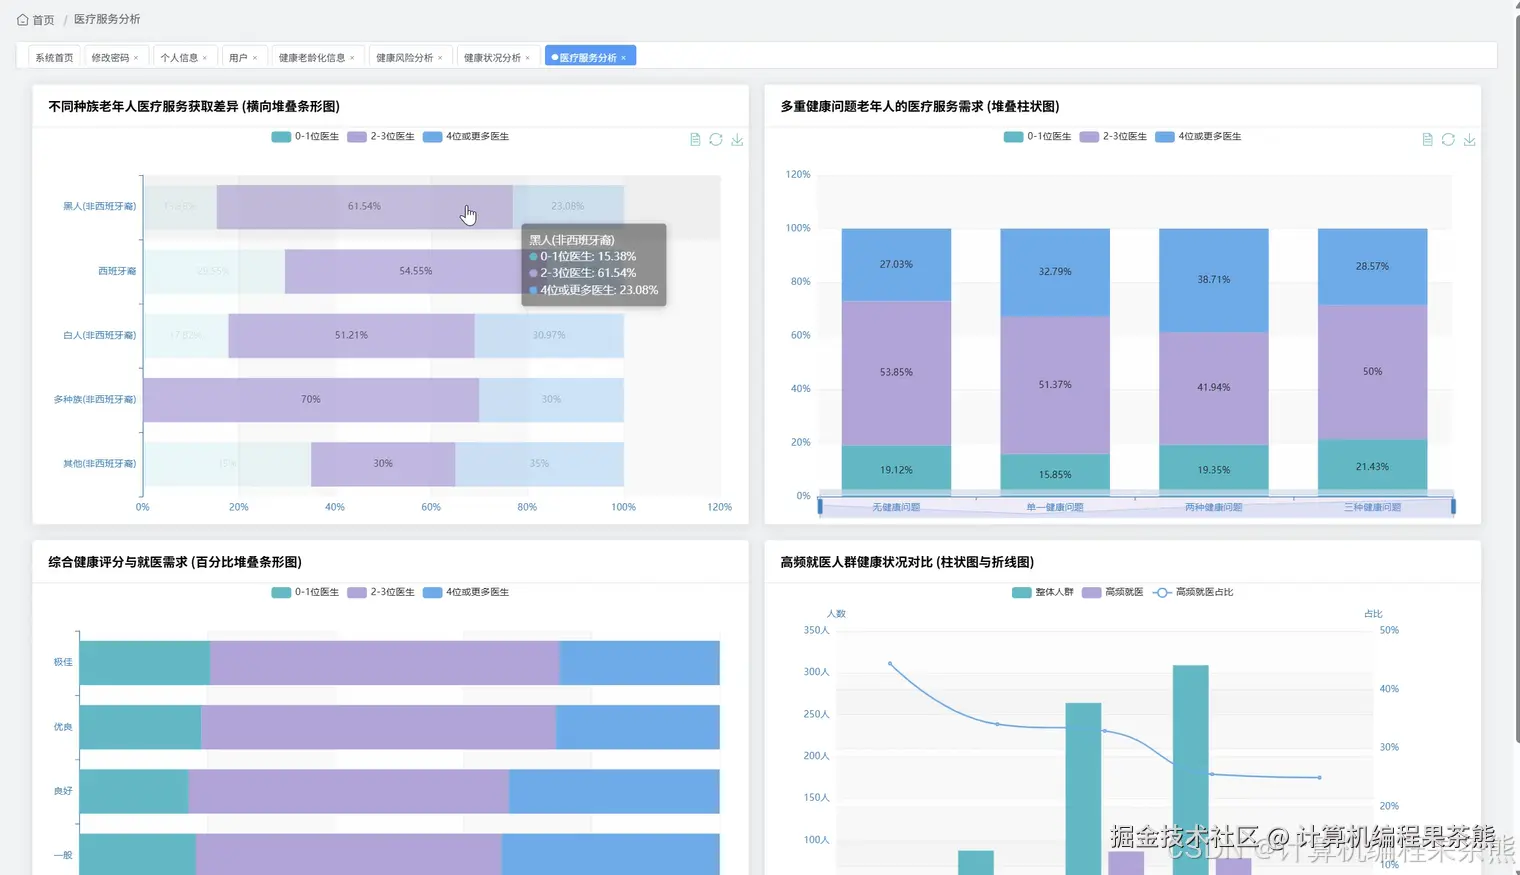The image size is (1520, 875).
Task: Click 27.03% segment of 无健康问题 column
Action: coord(896,265)
